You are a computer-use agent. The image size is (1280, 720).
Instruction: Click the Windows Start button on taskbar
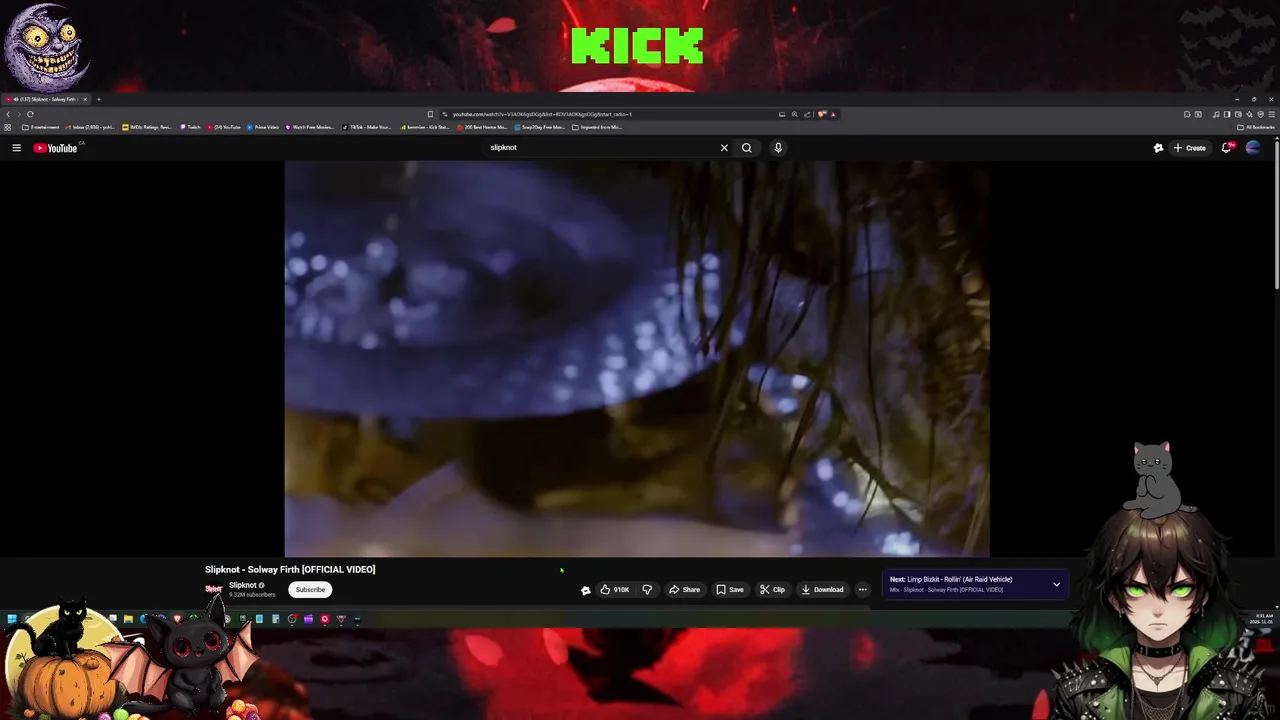[x=12, y=619]
